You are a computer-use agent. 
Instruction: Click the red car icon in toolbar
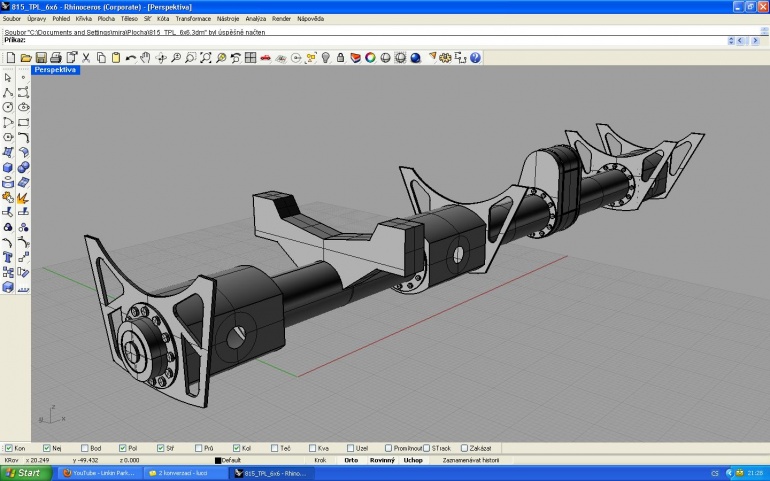[265, 58]
